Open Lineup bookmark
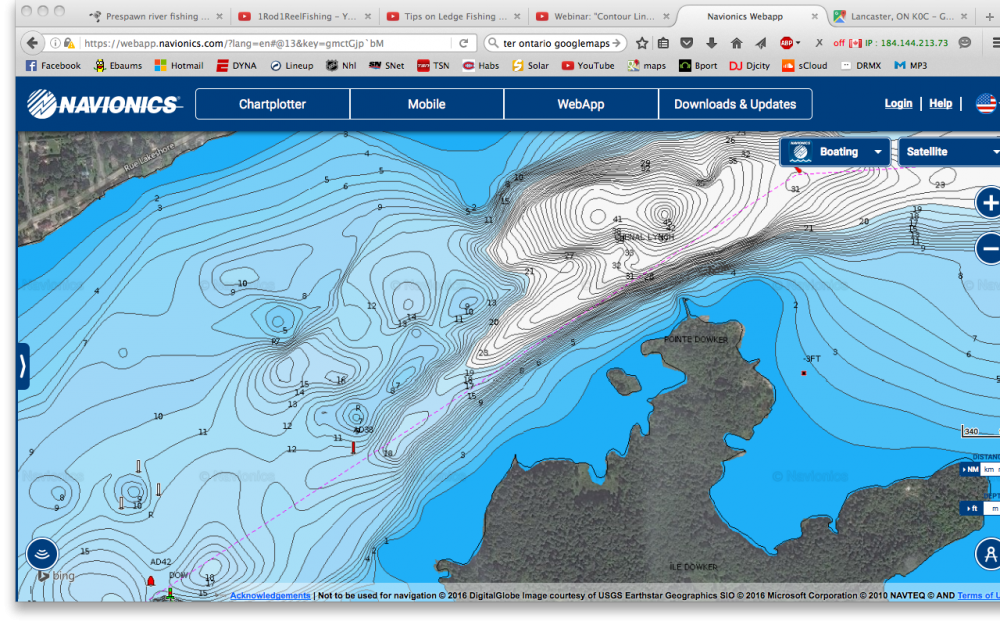The width and height of the screenshot is (1000, 625). pyautogui.click(x=291, y=65)
